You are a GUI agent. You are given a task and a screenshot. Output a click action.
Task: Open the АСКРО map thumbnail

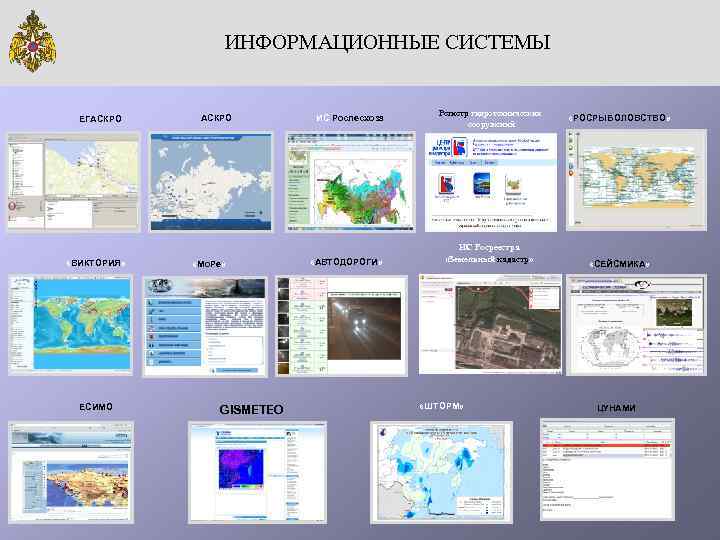[x=211, y=182]
